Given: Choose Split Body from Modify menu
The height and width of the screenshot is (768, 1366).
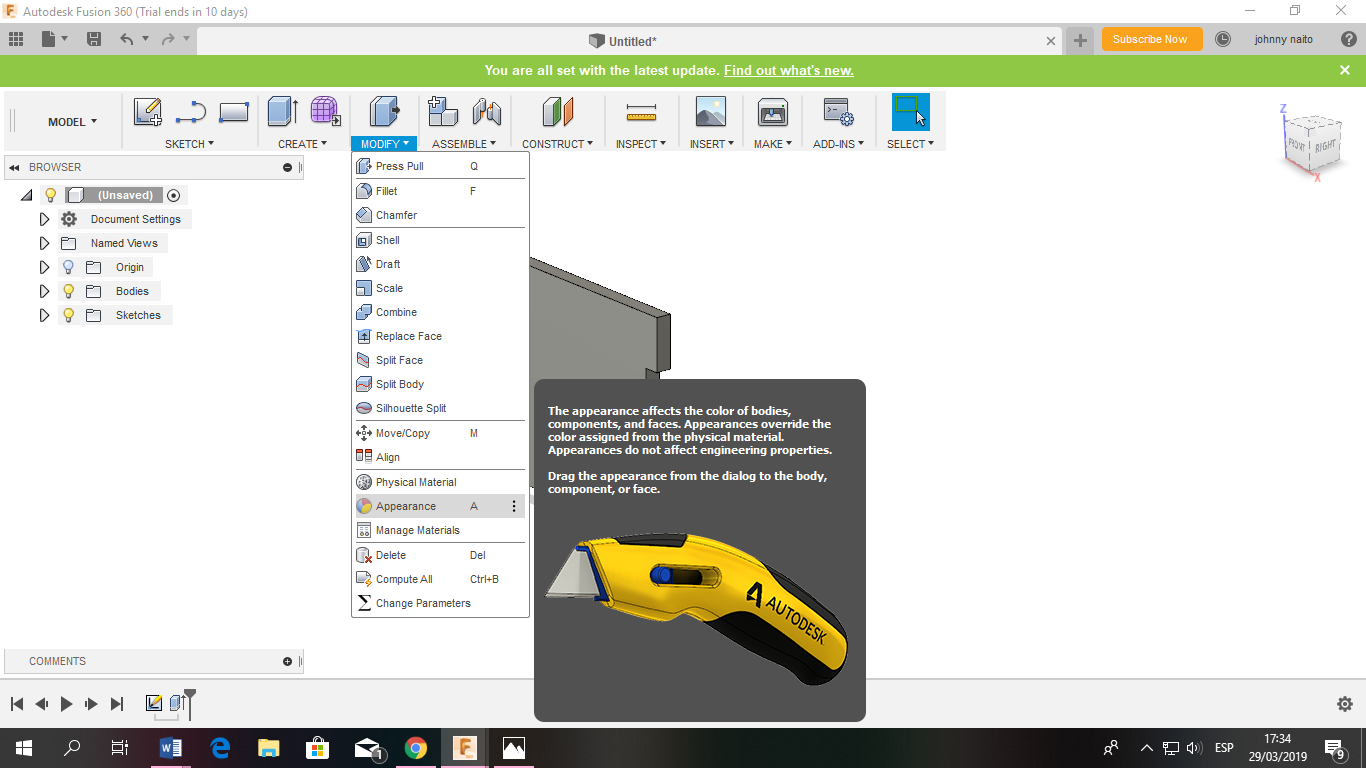Looking at the screenshot, I should [440, 384].
